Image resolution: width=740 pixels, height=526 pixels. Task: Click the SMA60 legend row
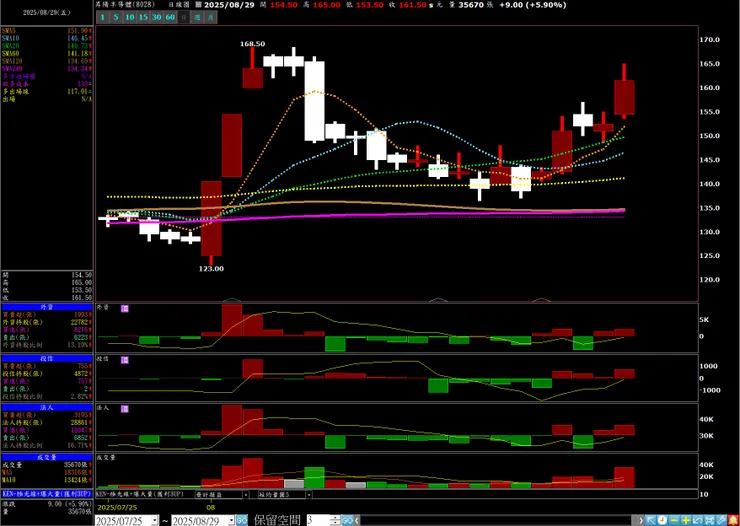[x=47, y=53]
